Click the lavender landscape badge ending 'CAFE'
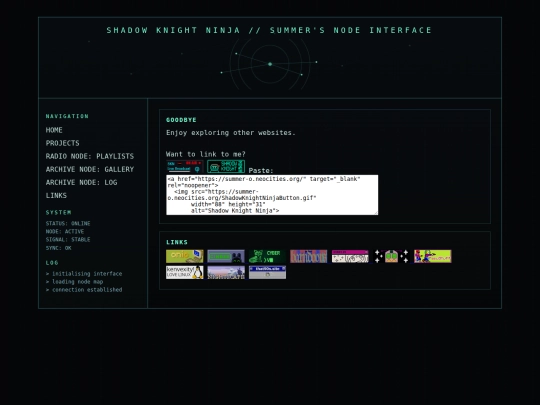This screenshot has width=540, height=405. click(x=226, y=272)
